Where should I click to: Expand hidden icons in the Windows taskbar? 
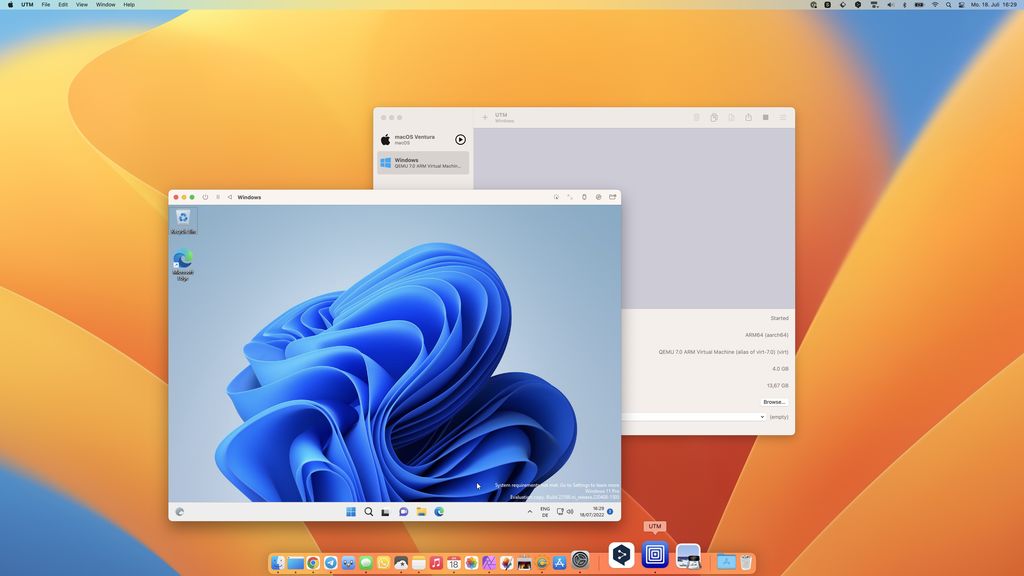point(529,511)
